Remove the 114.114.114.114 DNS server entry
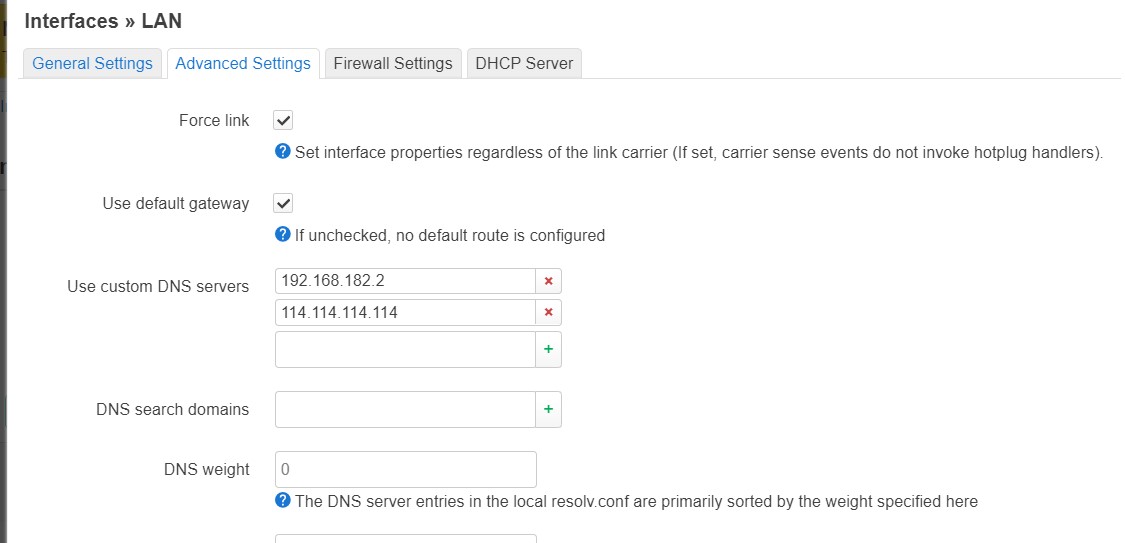Viewport: 1125px width, 543px height. pos(548,313)
